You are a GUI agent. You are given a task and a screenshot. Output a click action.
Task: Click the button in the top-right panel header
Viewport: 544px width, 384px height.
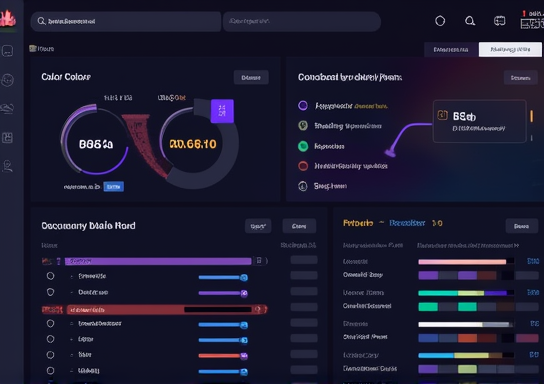coord(520,78)
